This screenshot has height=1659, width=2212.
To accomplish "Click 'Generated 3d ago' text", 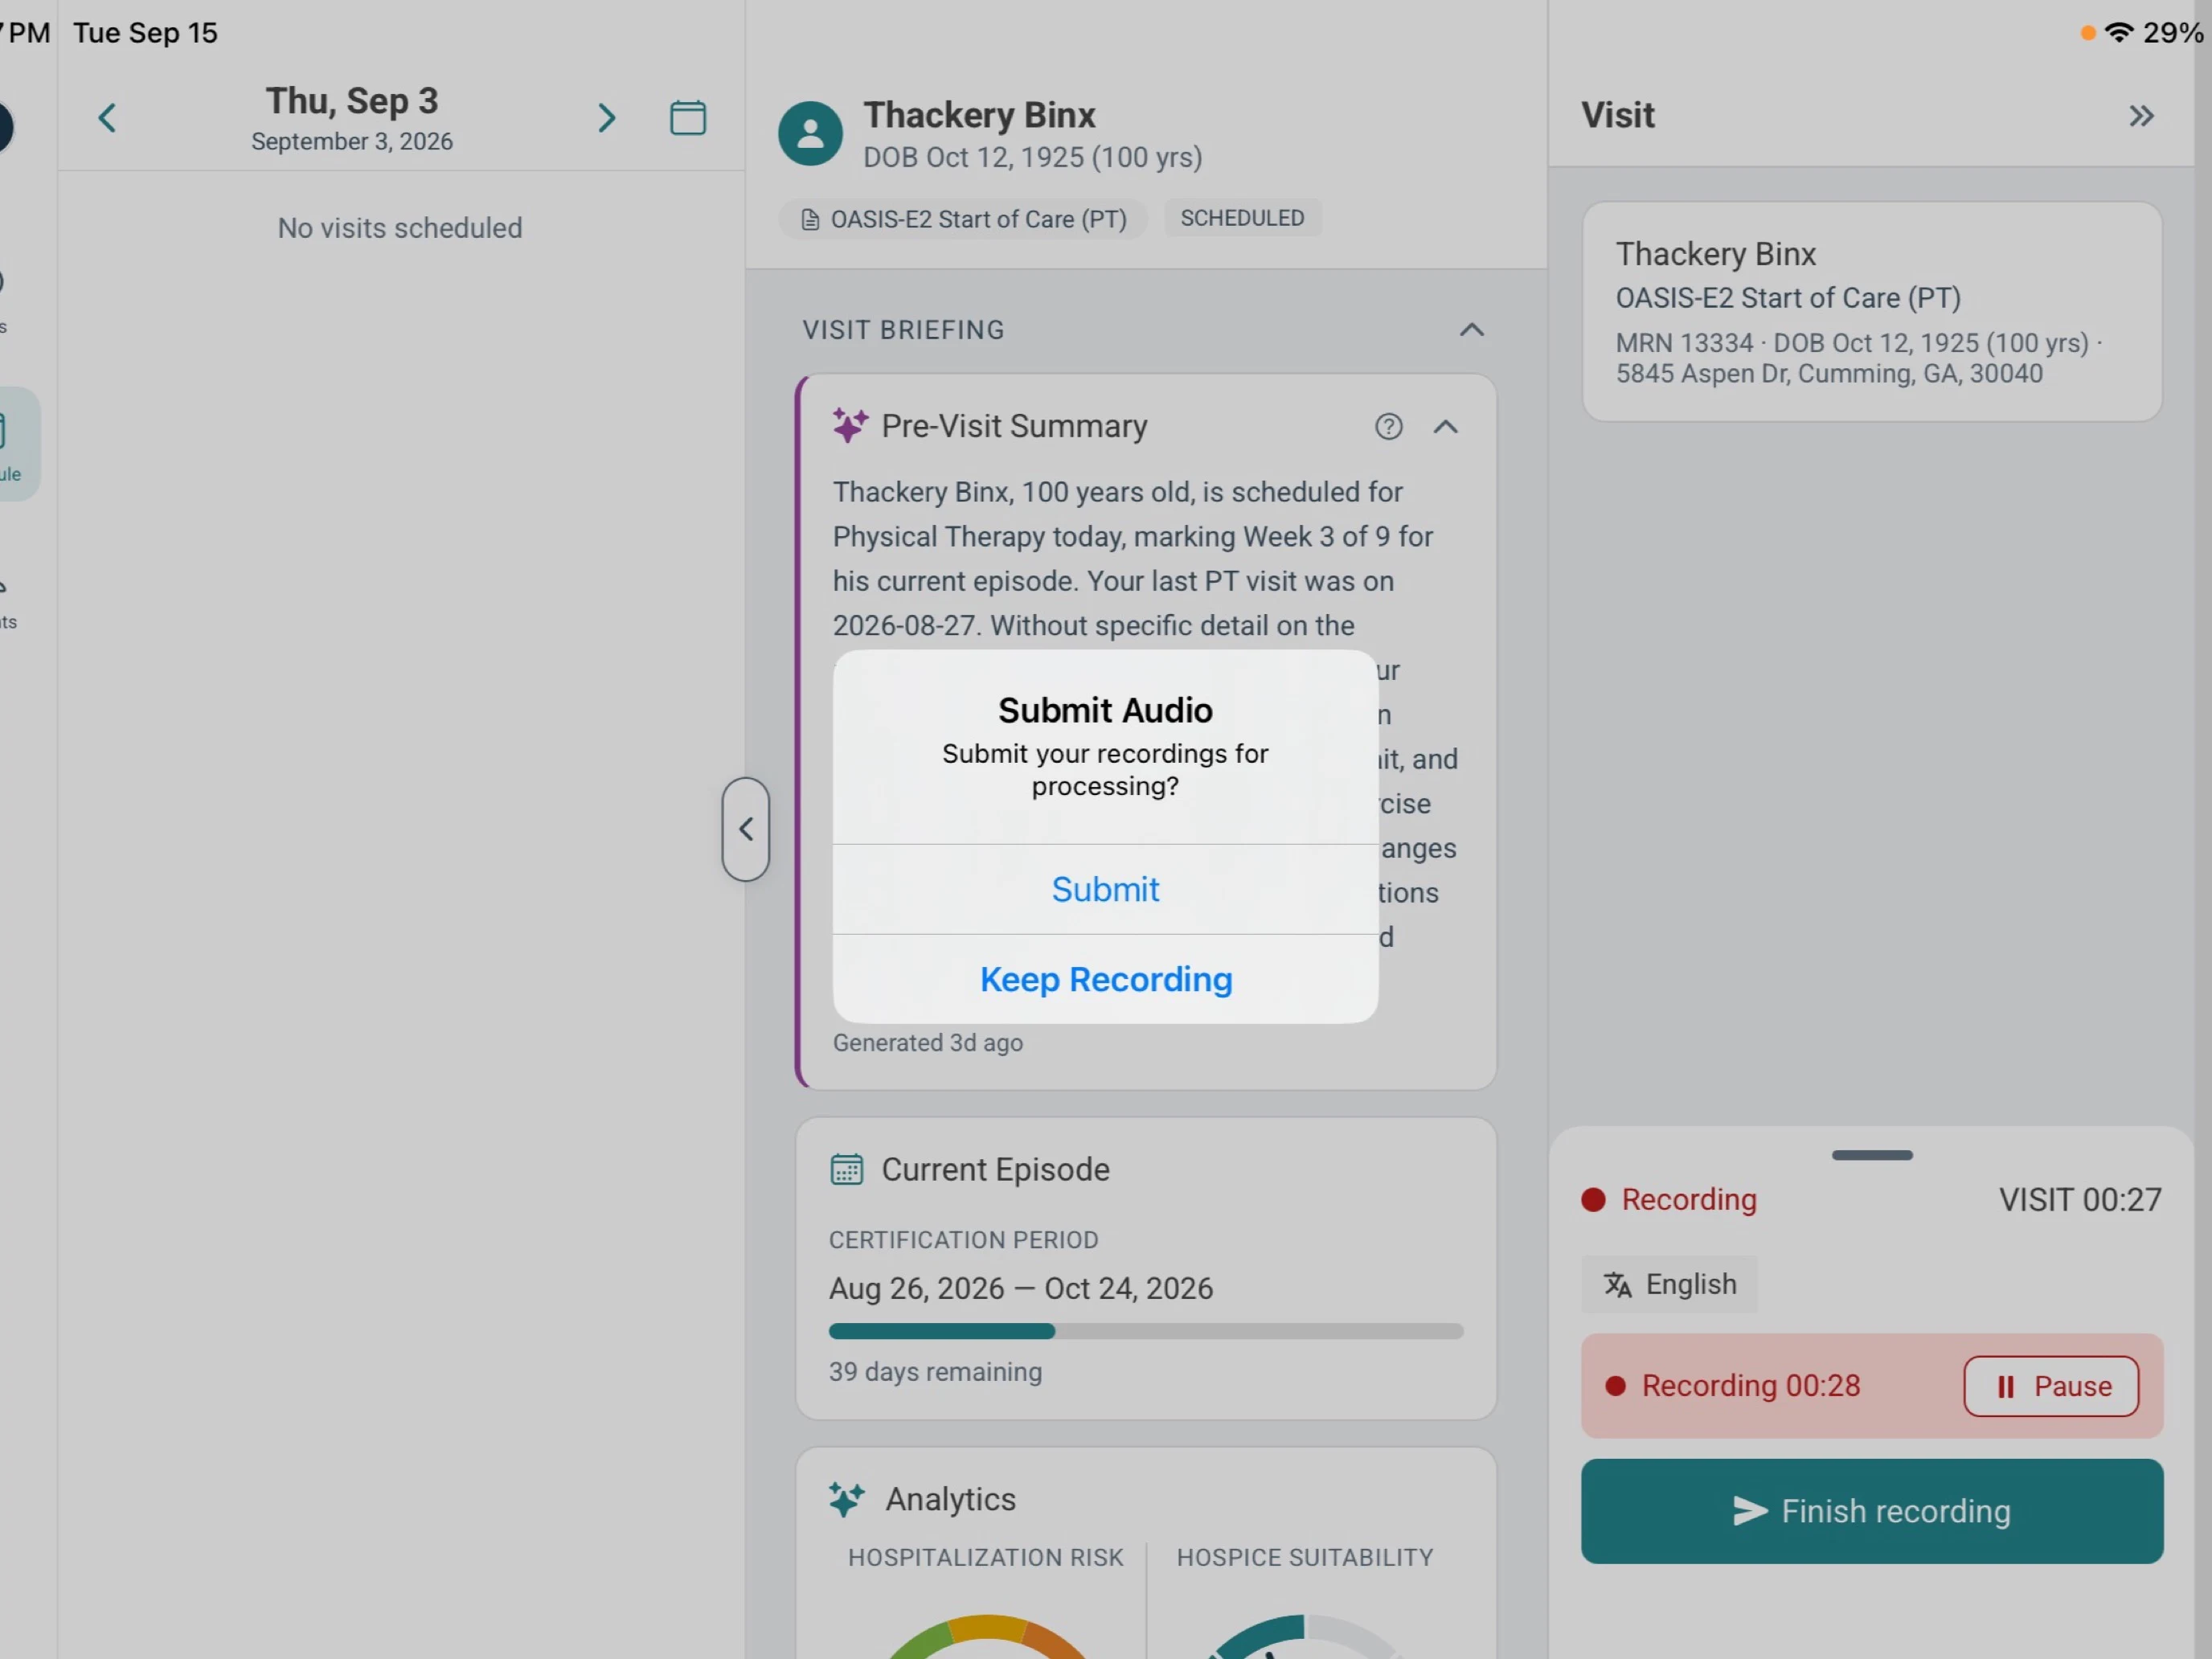I will 927,1042.
